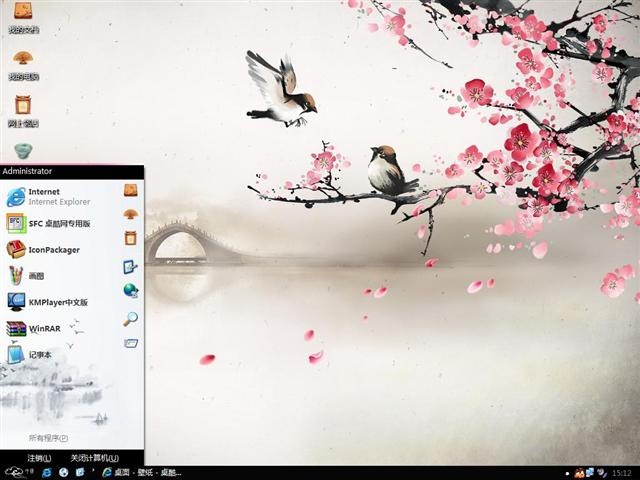Open IconPackager from the start menu
Image resolution: width=640 pixels, height=480 pixels.
43,249
